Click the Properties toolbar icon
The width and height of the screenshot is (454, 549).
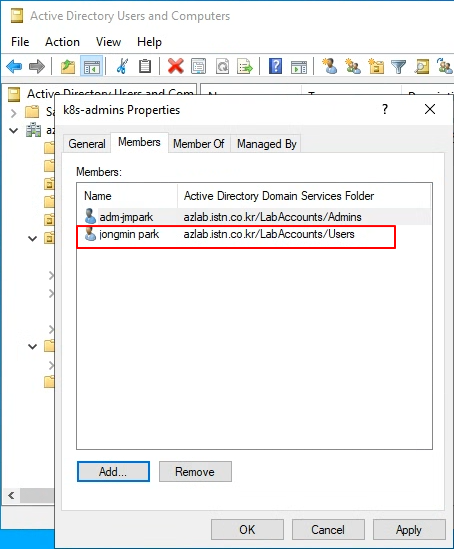pos(198,66)
